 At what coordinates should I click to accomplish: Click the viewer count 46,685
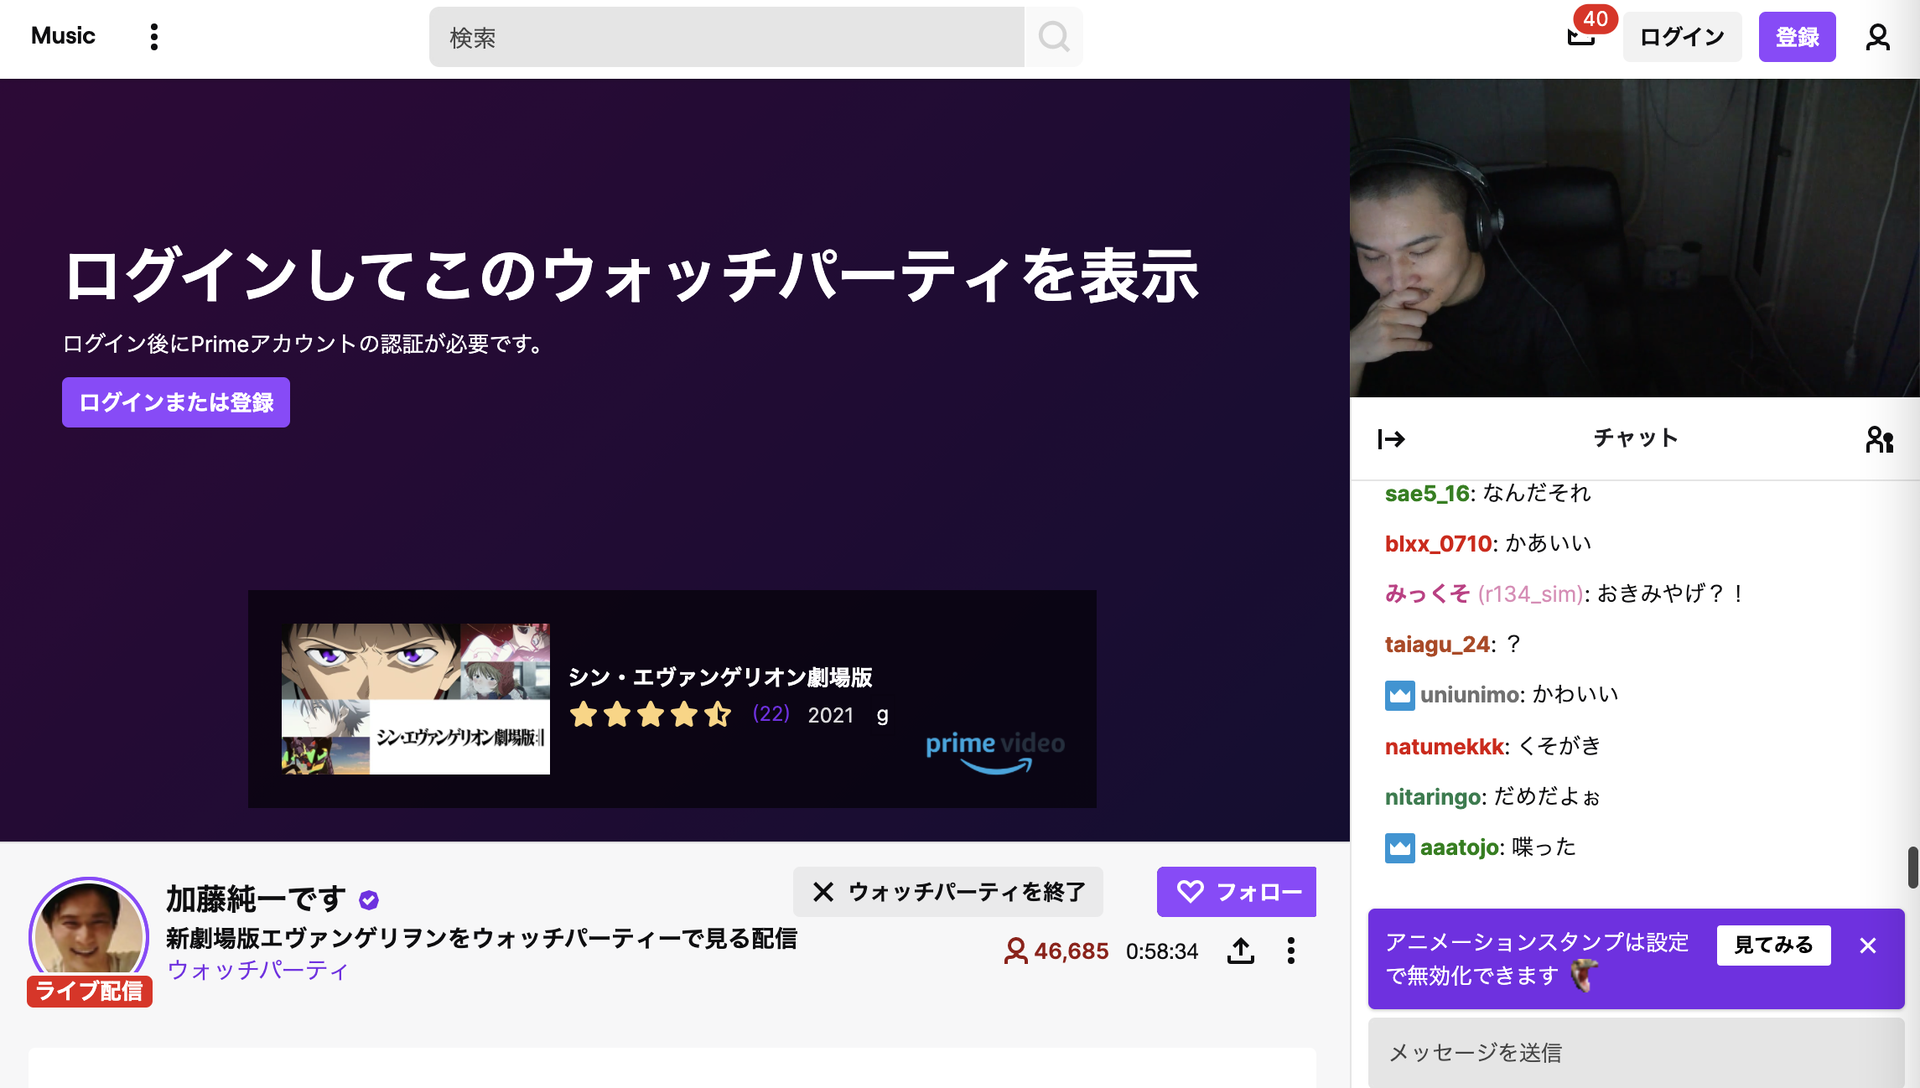point(1056,951)
